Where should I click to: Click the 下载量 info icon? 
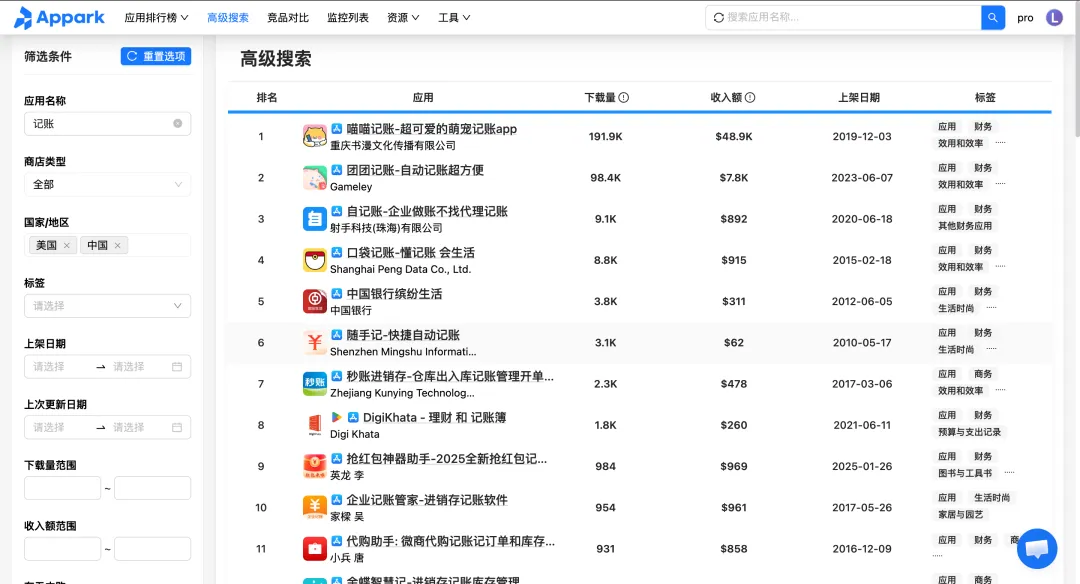[623, 98]
